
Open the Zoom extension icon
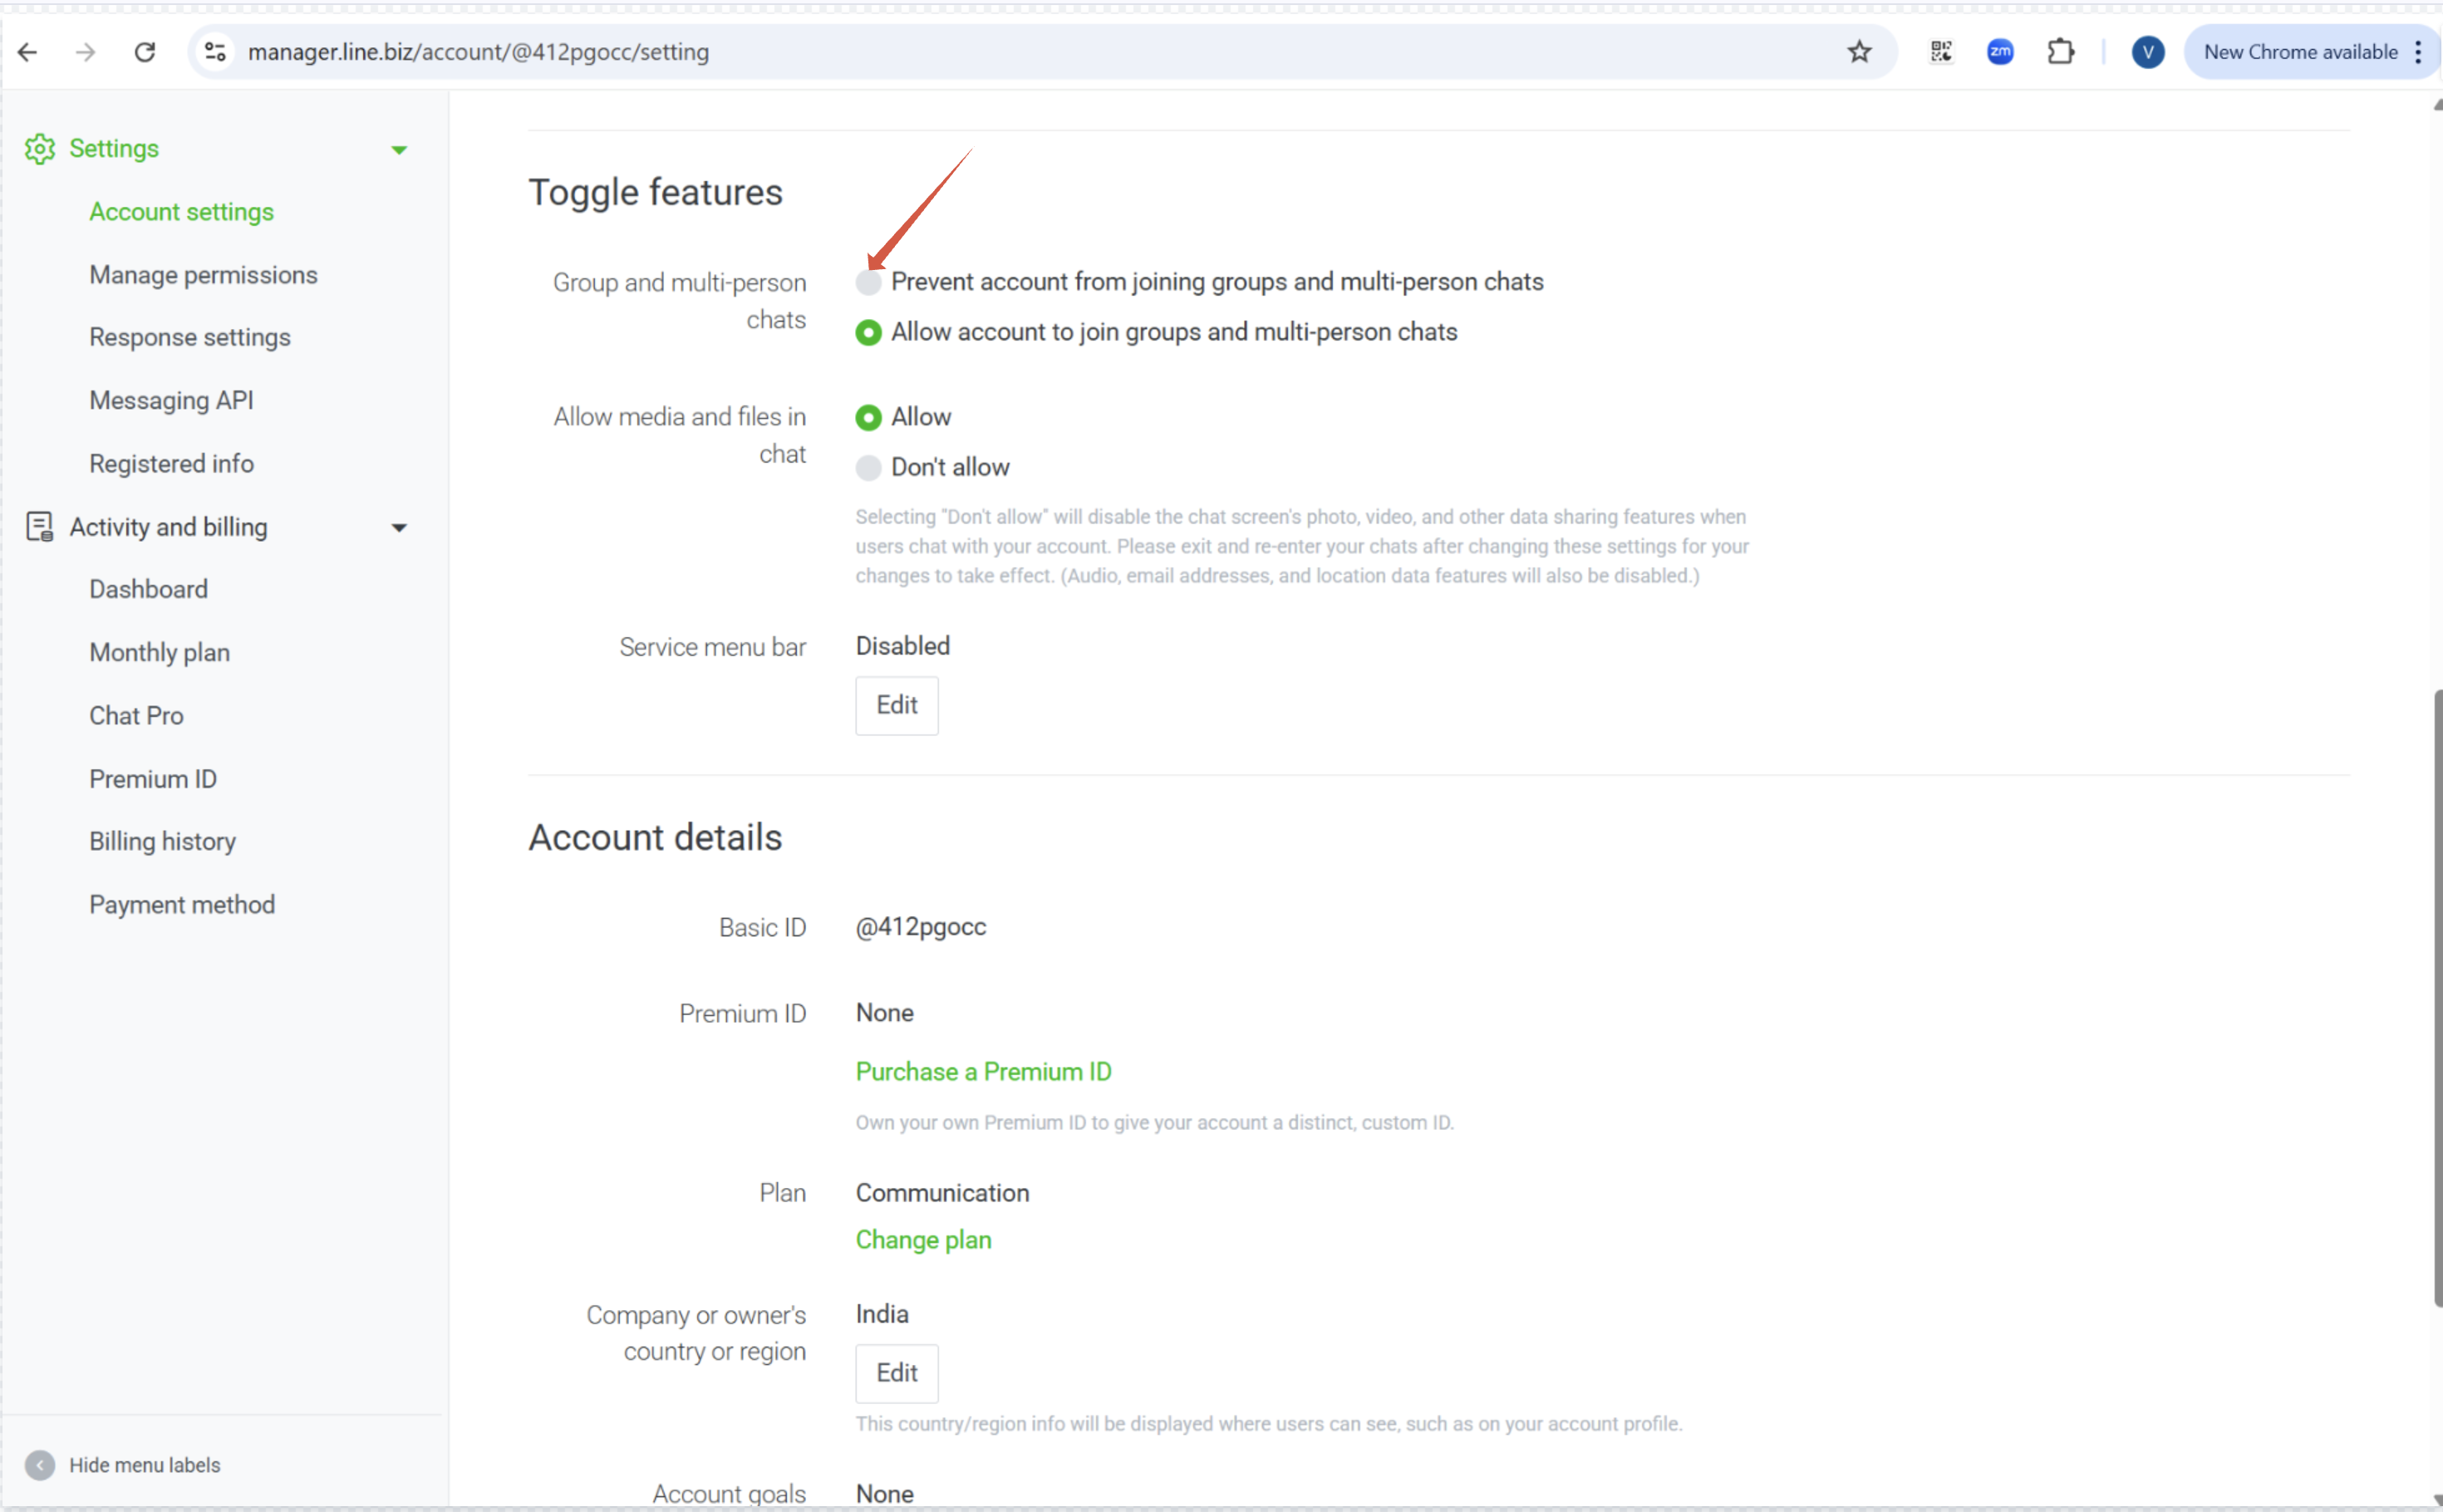2000,52
